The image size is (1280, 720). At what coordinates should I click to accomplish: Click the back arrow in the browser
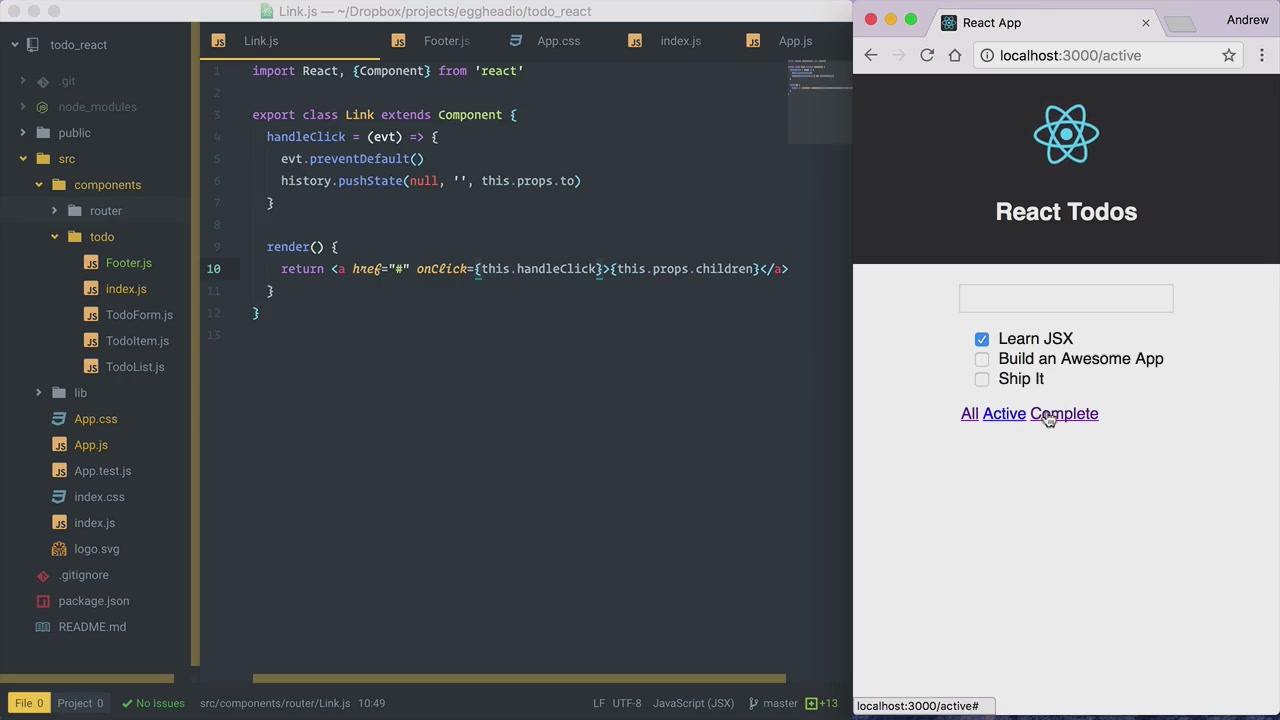871,56
